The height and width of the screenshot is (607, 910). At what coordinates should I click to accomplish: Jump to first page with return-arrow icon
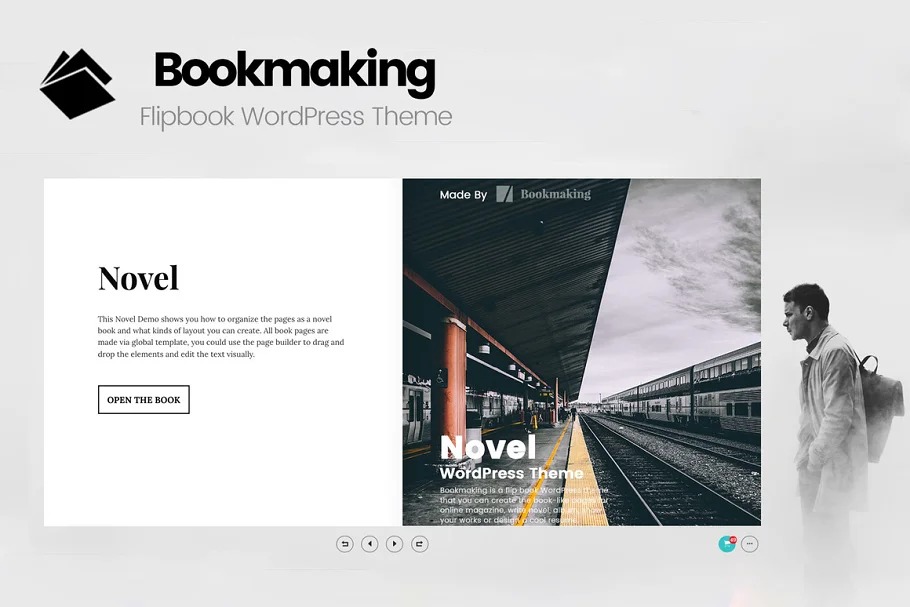coord(345,544)
